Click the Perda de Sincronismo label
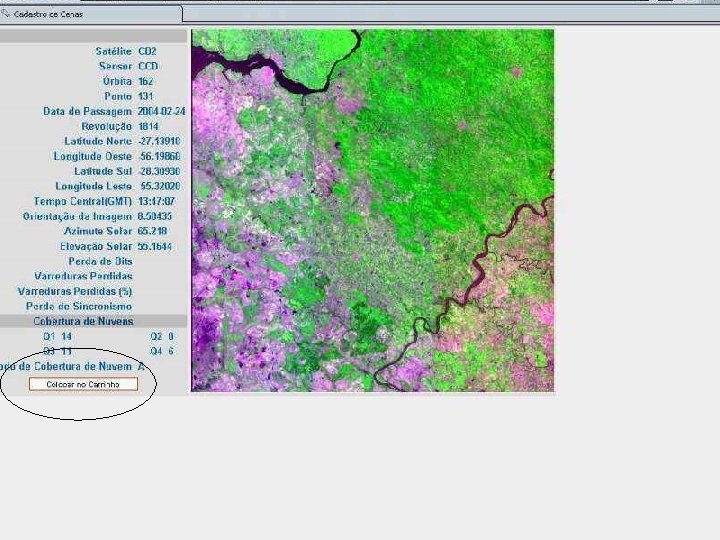The image size is (720, 540). 79,306
